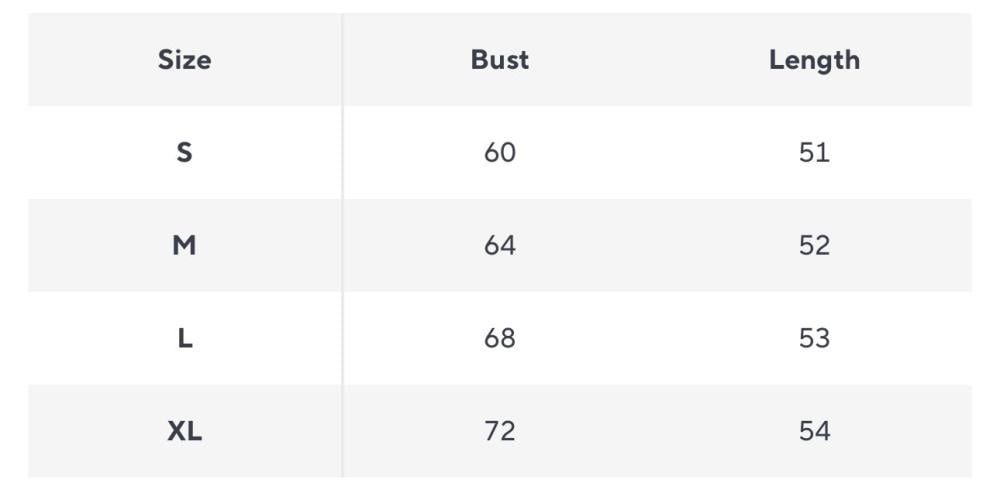Select the M size label

pos(184,246)
